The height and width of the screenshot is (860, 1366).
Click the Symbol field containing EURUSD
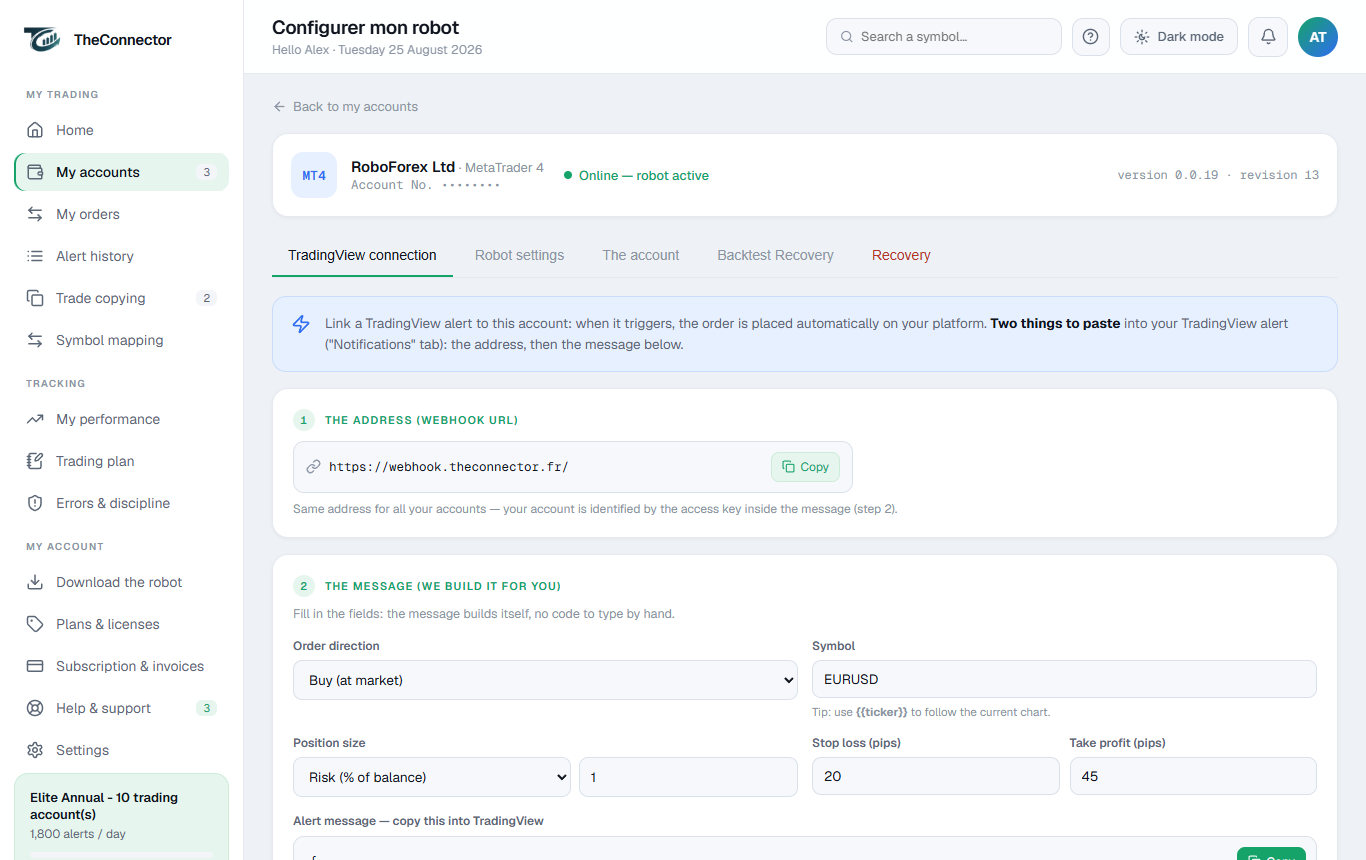(x=1064, y=679)
